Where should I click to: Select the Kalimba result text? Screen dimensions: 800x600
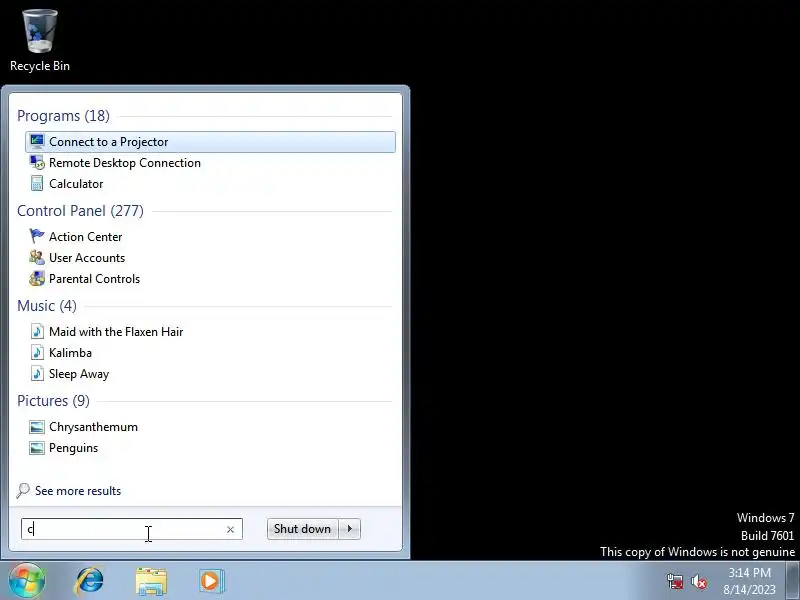(x=70, y=353)
